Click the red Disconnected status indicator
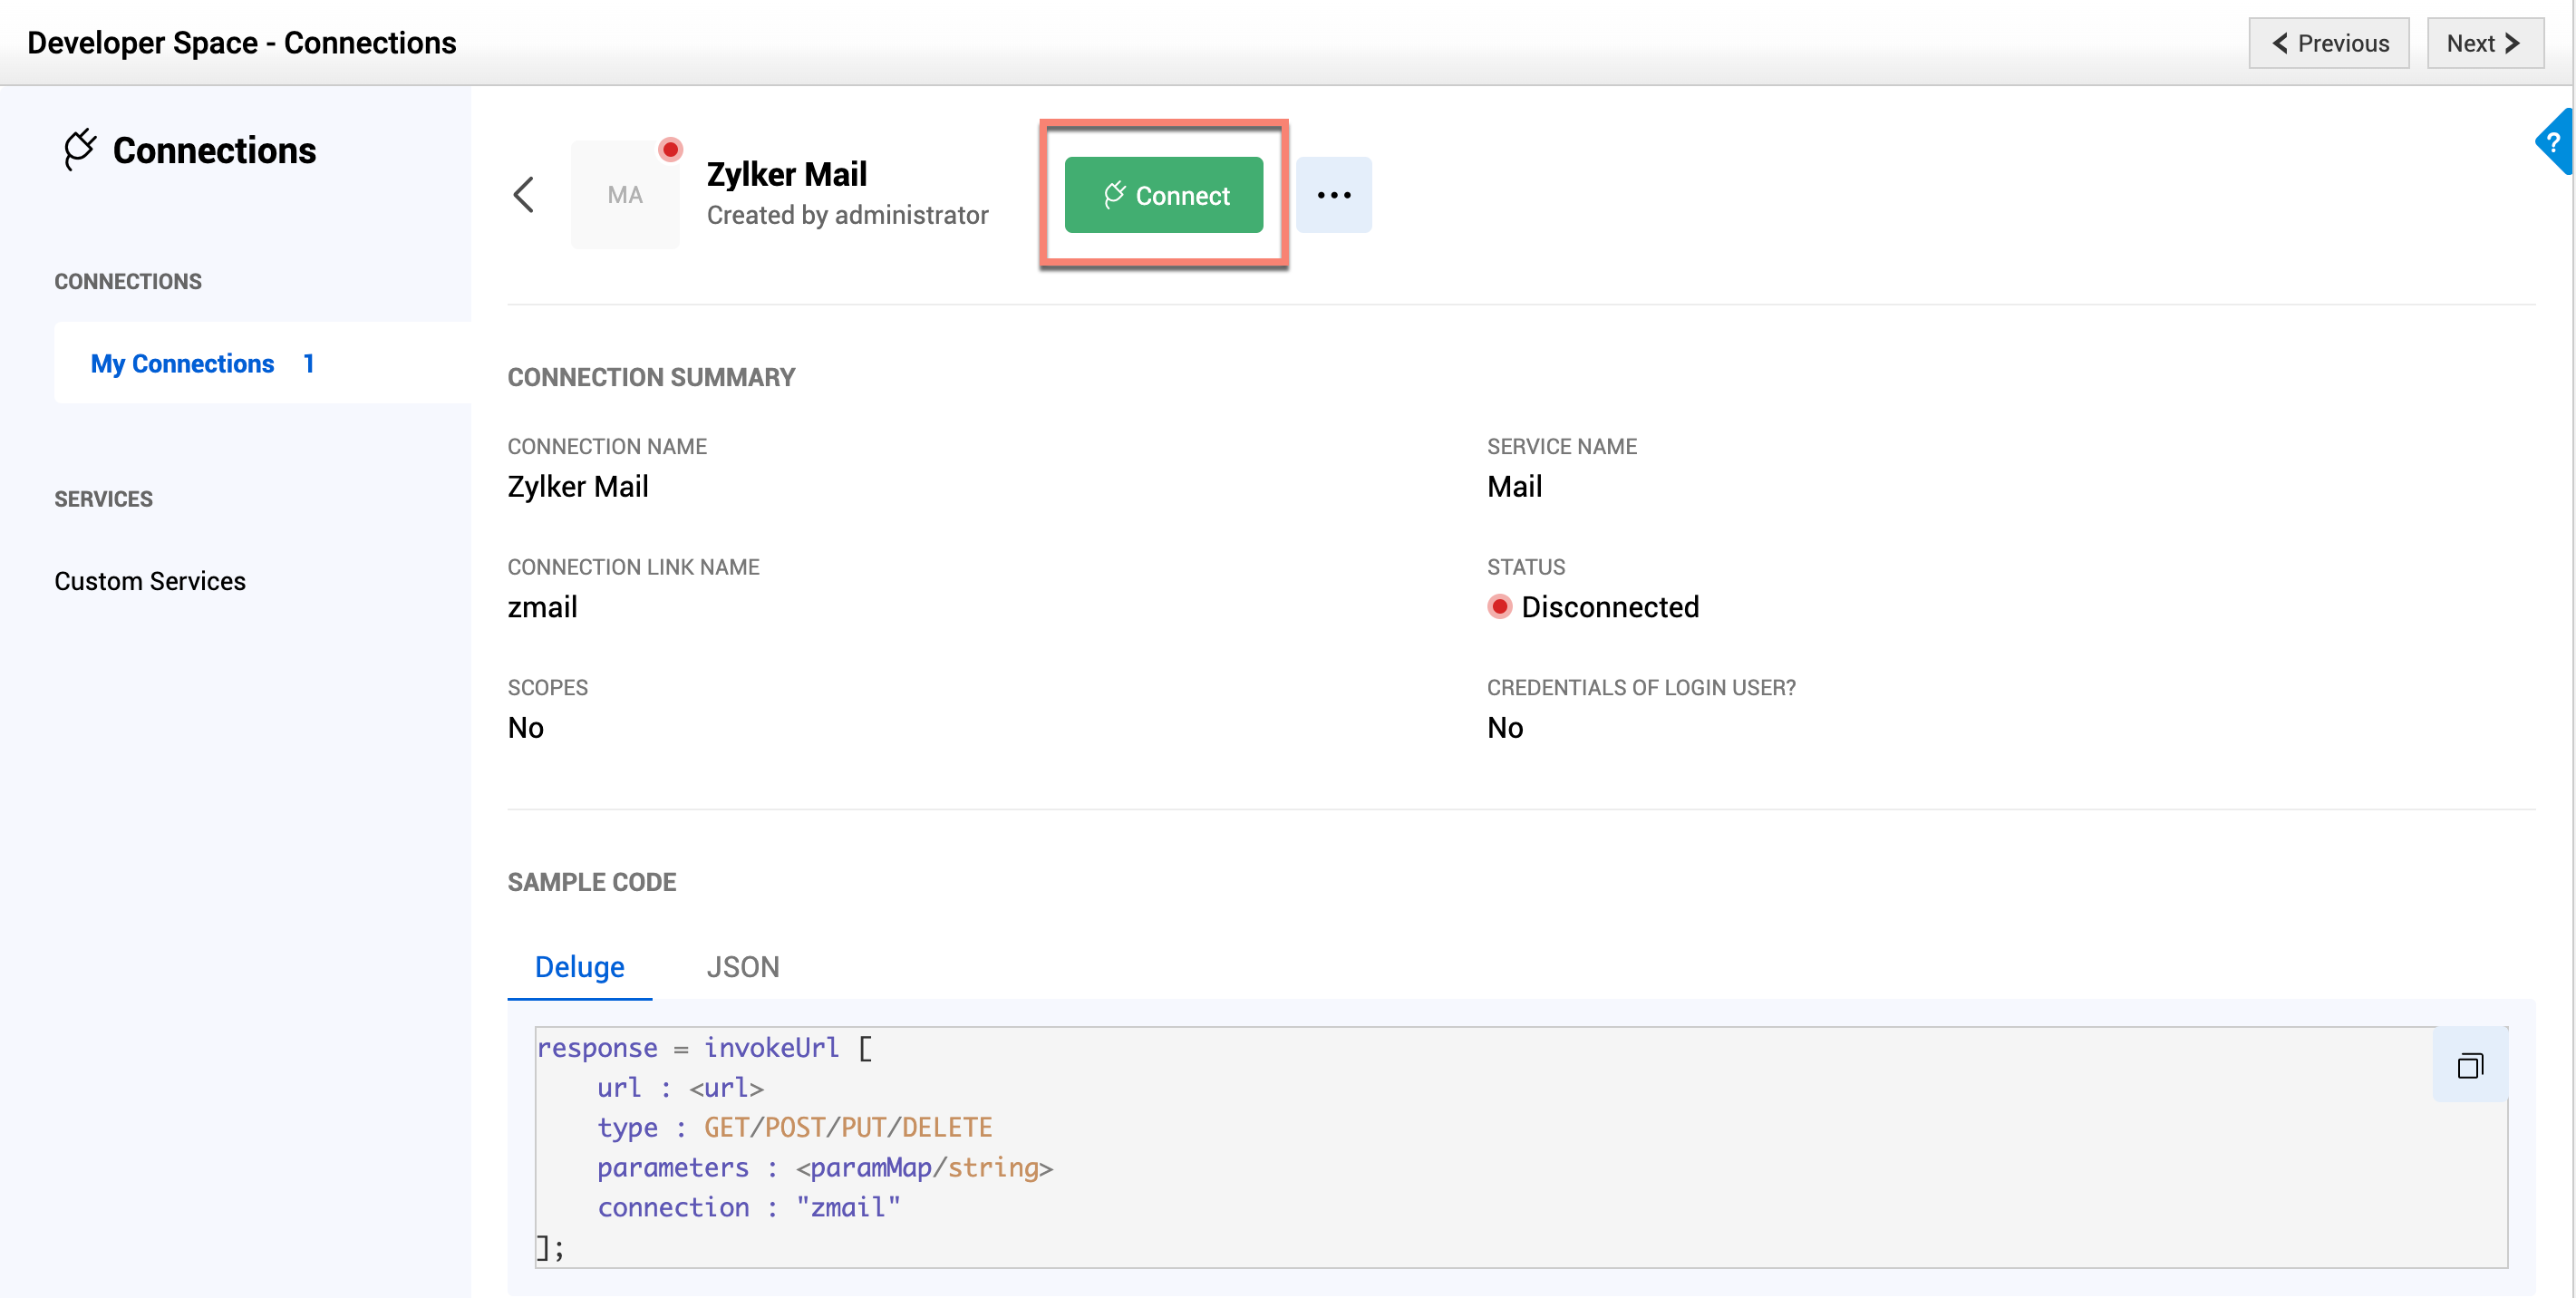Viewport: 2576px width, 1298px height. click(1499, 607)
